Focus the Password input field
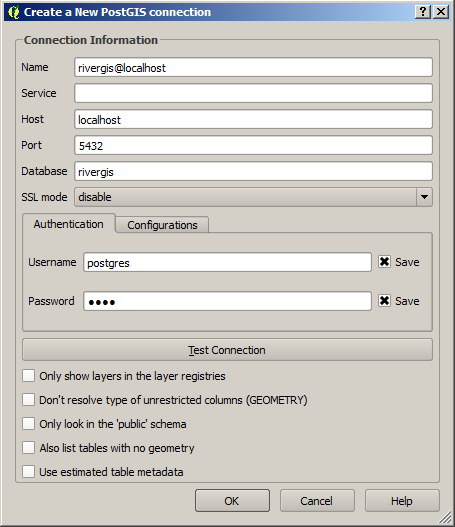455x527 pixels. coord(228,301)
